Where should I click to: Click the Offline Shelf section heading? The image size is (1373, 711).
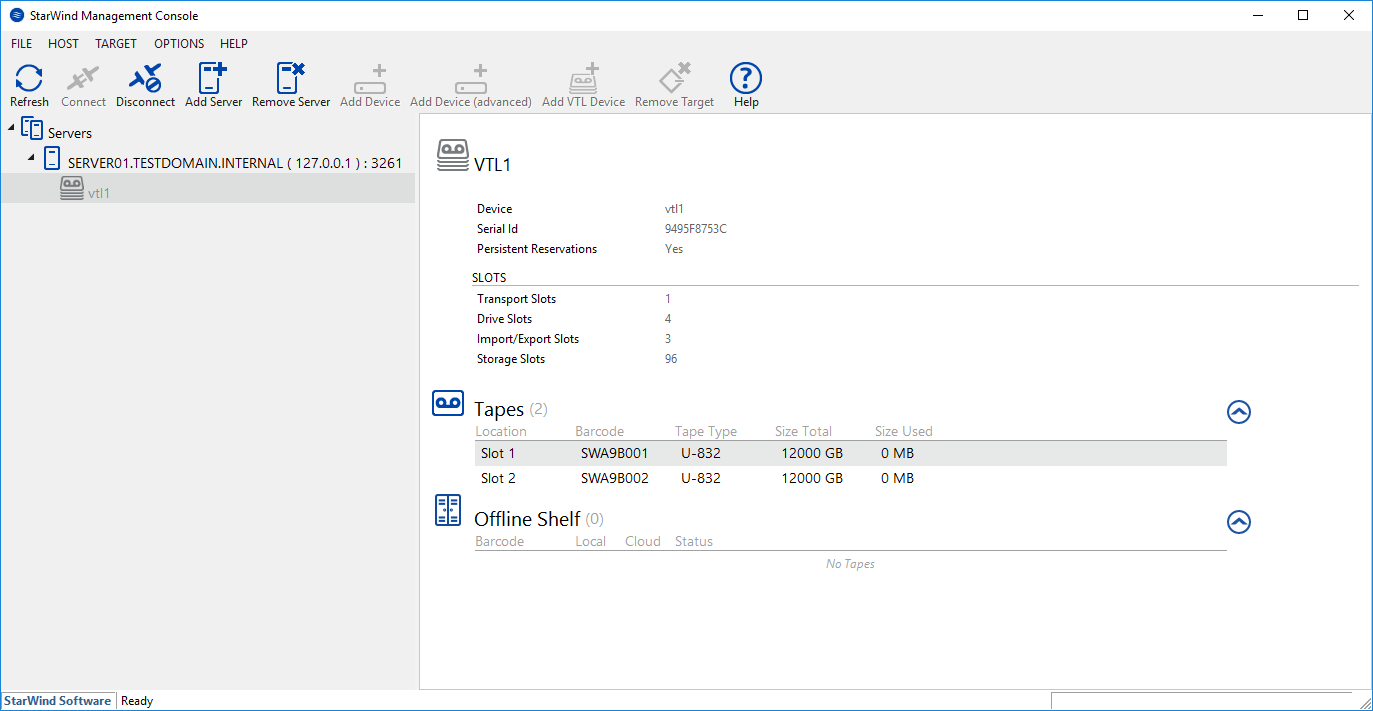click(x=527, y=519)
